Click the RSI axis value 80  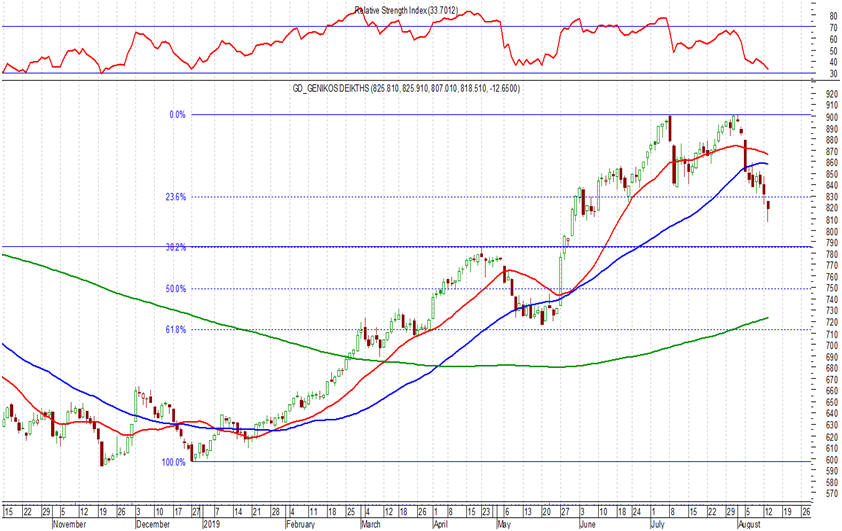coord(833,17)
